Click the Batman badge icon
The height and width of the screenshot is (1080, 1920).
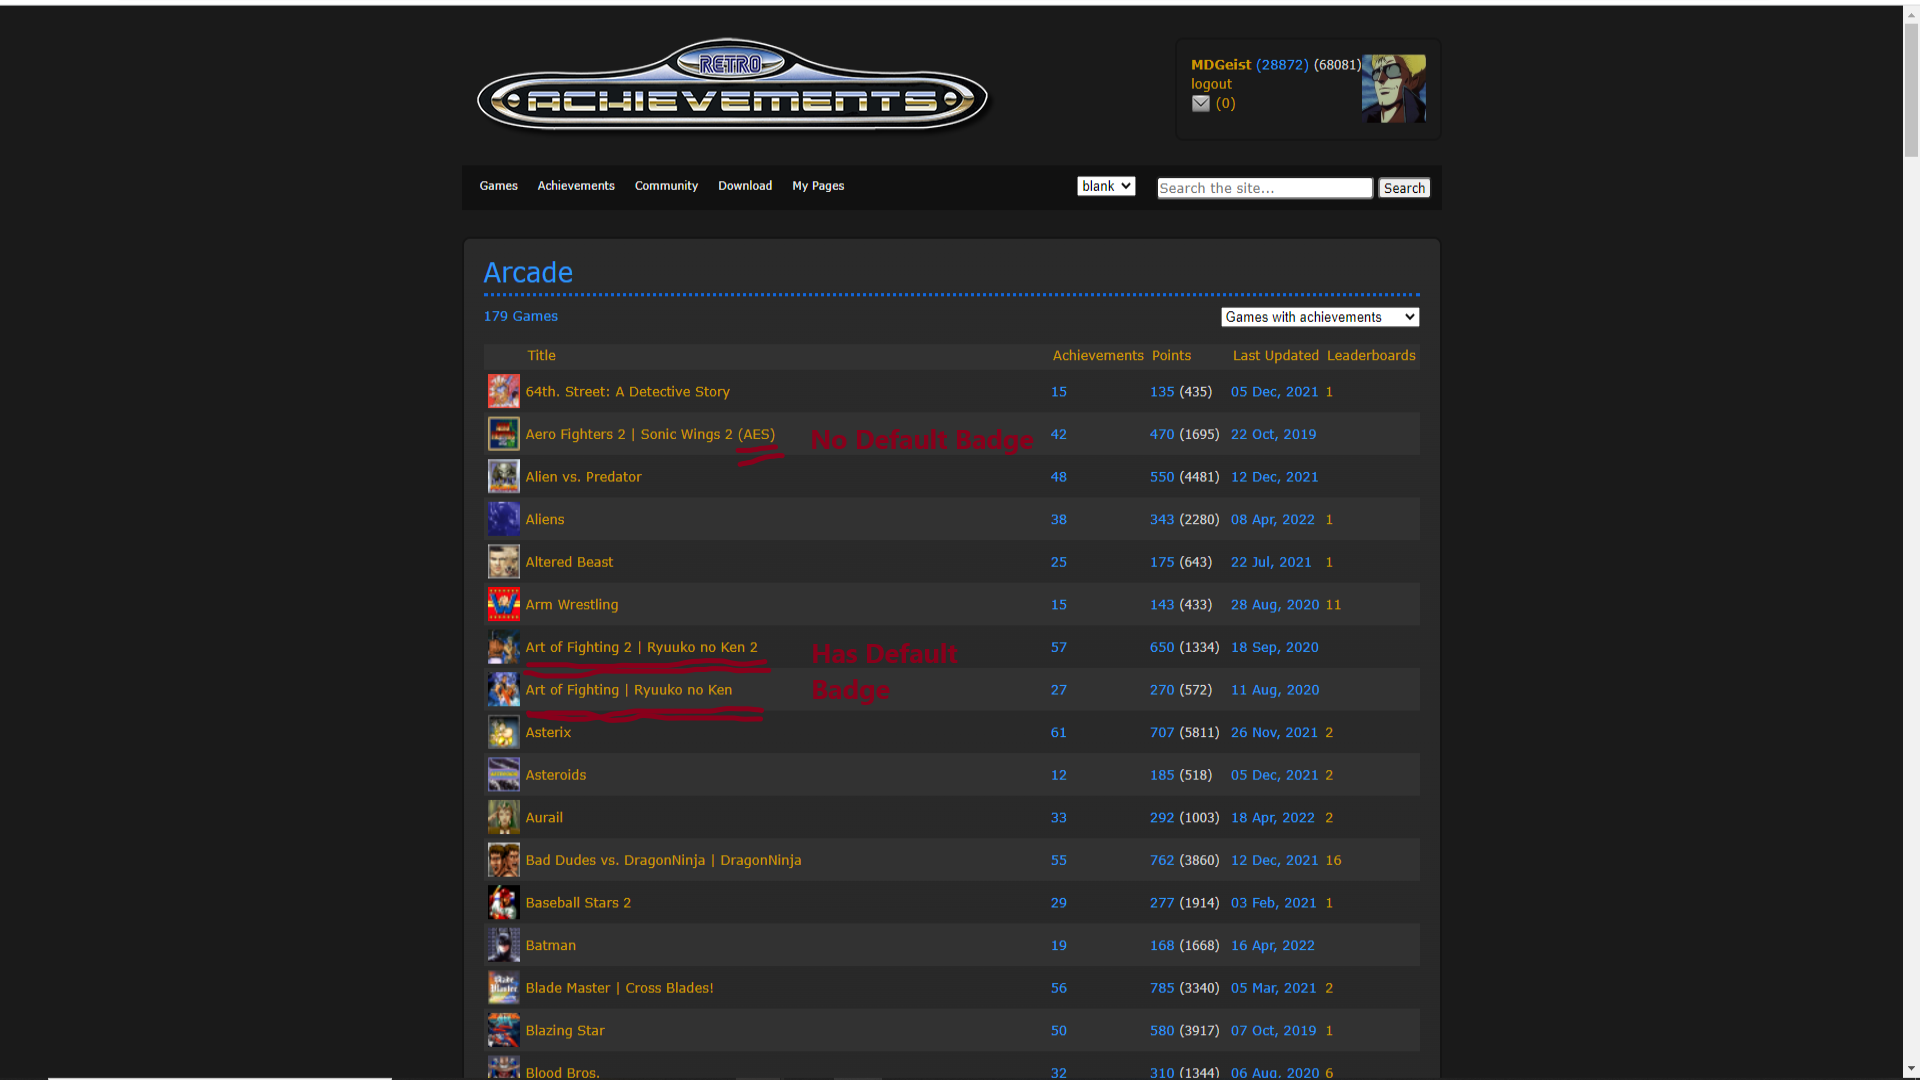tap(503, 945)
